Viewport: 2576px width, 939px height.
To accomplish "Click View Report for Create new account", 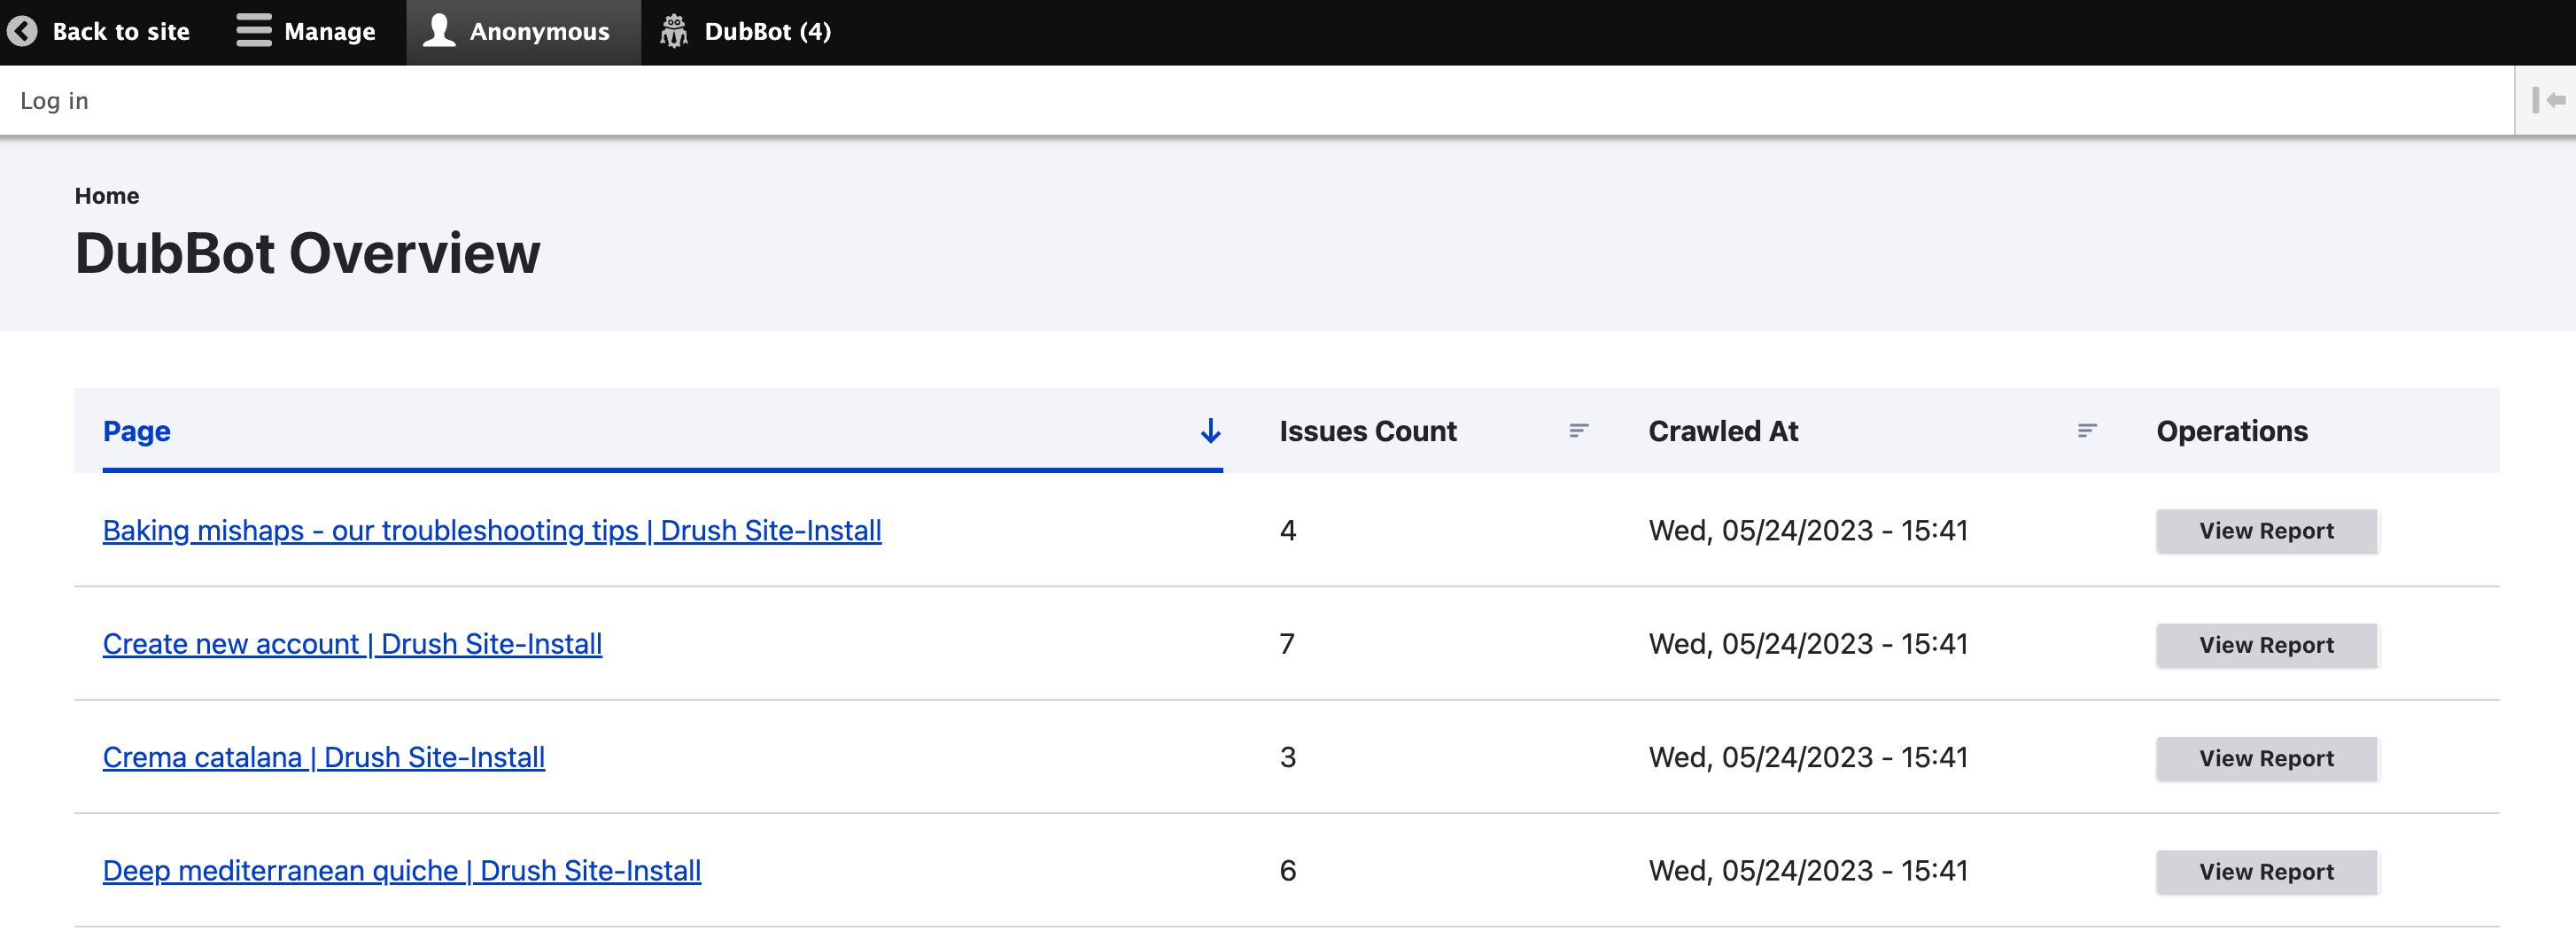I will [x=2265, y=644].
